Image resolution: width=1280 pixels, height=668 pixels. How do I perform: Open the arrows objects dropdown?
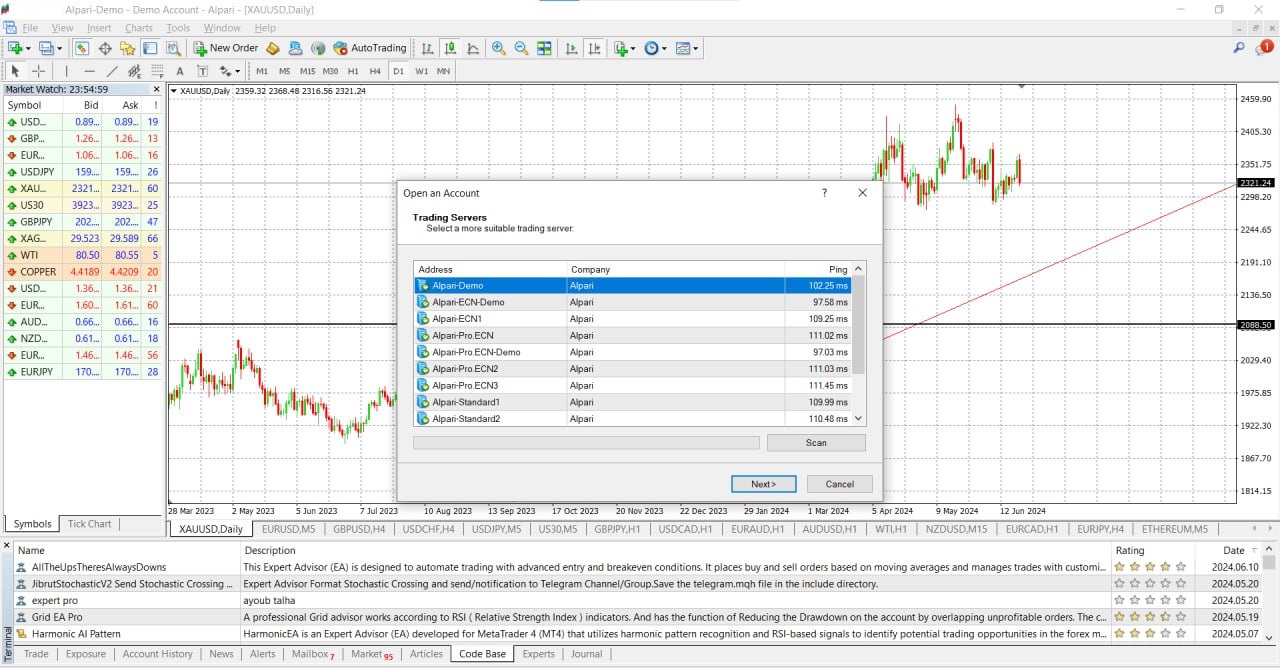(x=230, y=71)
